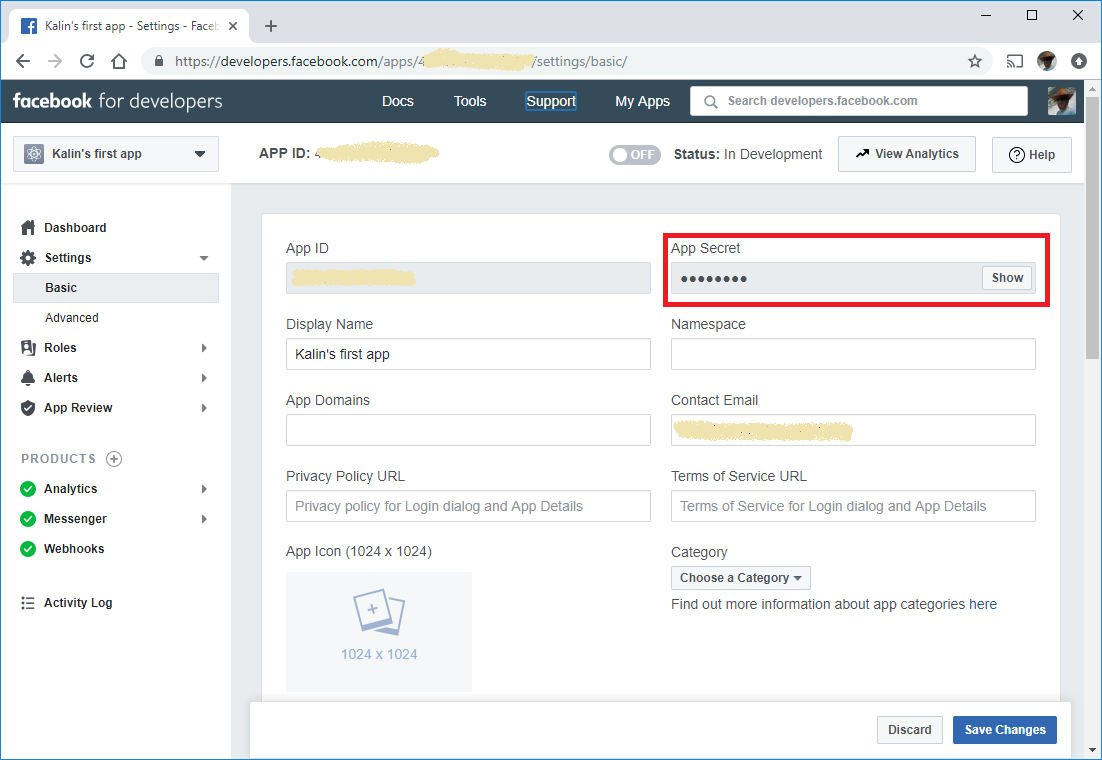Open the Tools menu
Screen dimensions: 1102x760
tap(469, 101)
